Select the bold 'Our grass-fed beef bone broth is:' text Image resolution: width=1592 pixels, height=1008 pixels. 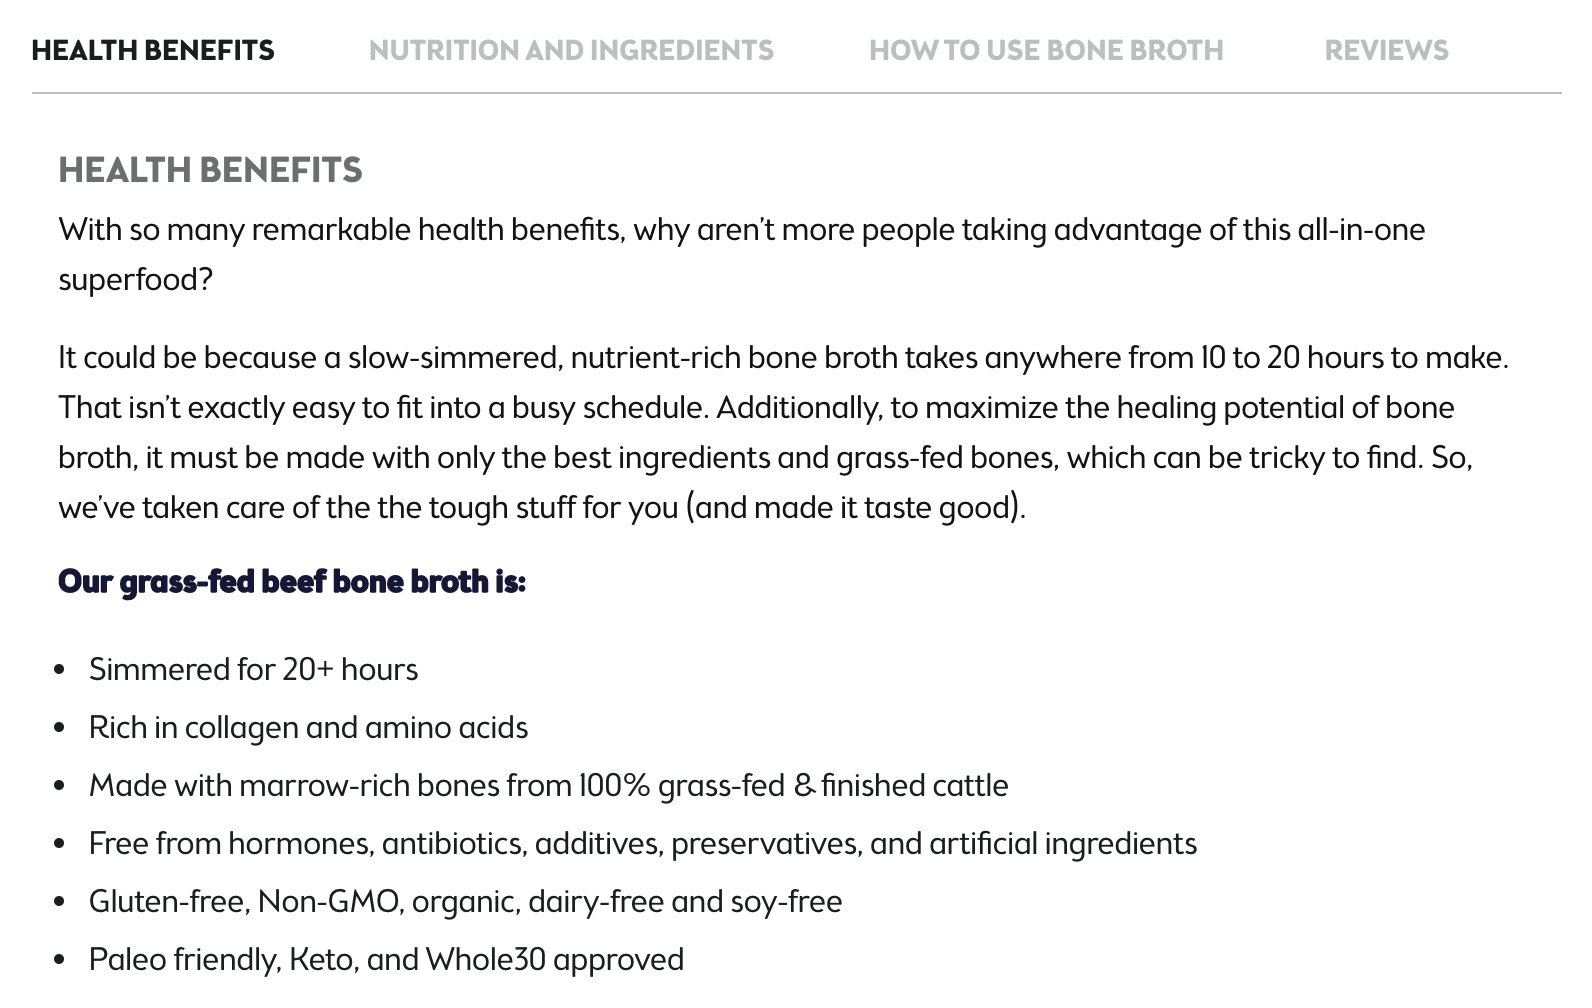pos(295,581)
